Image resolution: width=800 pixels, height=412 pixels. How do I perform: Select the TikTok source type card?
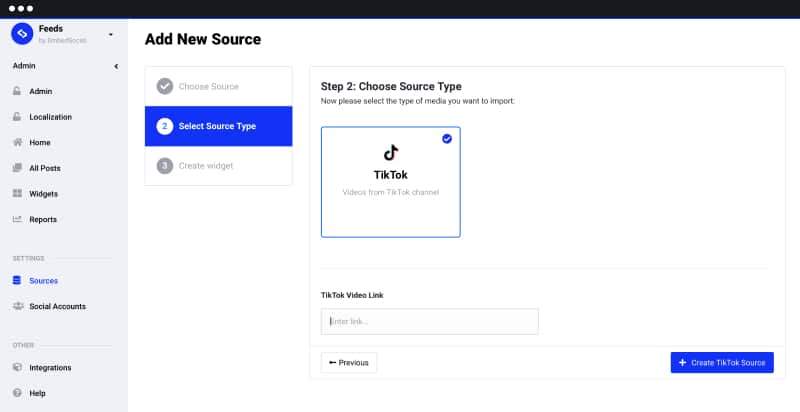[391, 182]
